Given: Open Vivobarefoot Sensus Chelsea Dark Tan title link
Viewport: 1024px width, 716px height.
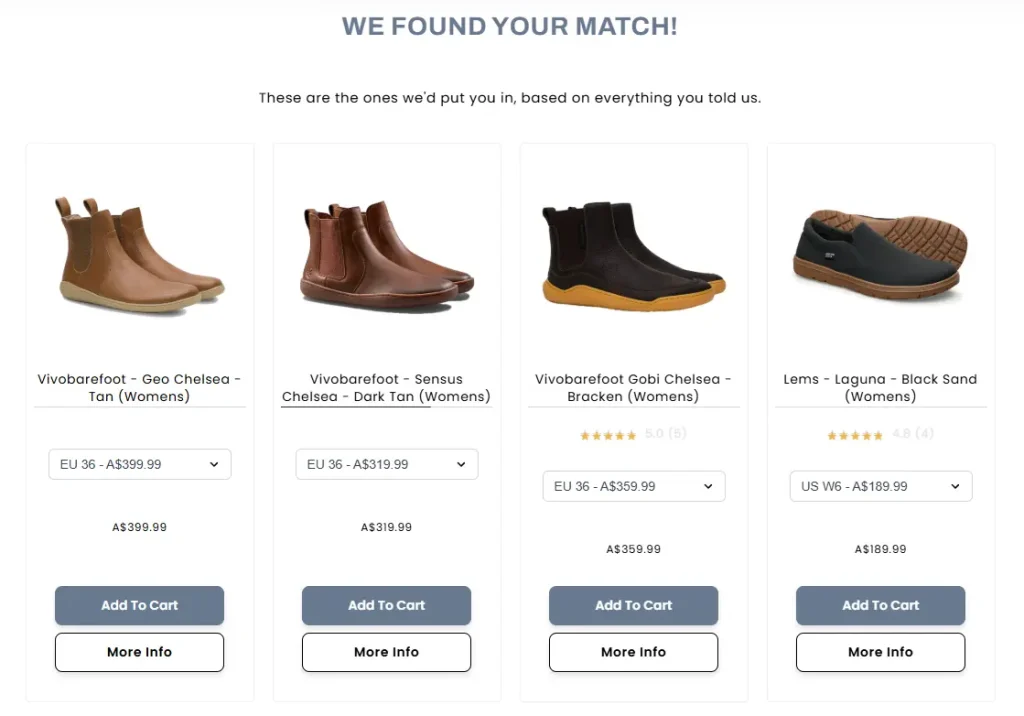Looking at the screenshot, I should pyautogui.click(x=387, y=387).
